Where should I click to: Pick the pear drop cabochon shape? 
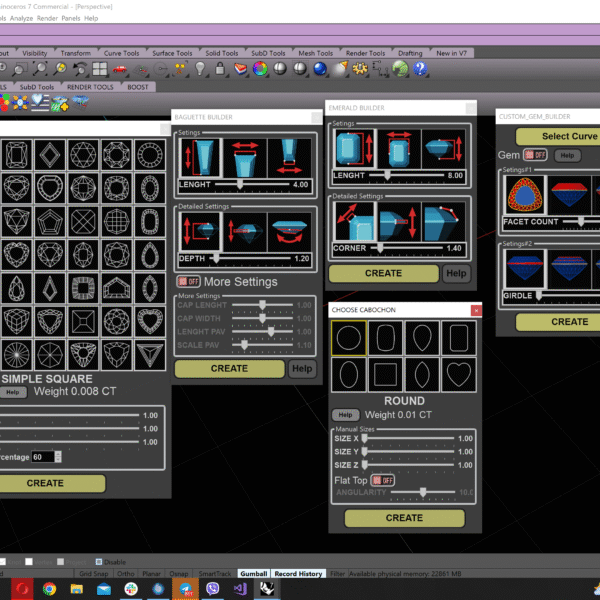coord(422,338)
